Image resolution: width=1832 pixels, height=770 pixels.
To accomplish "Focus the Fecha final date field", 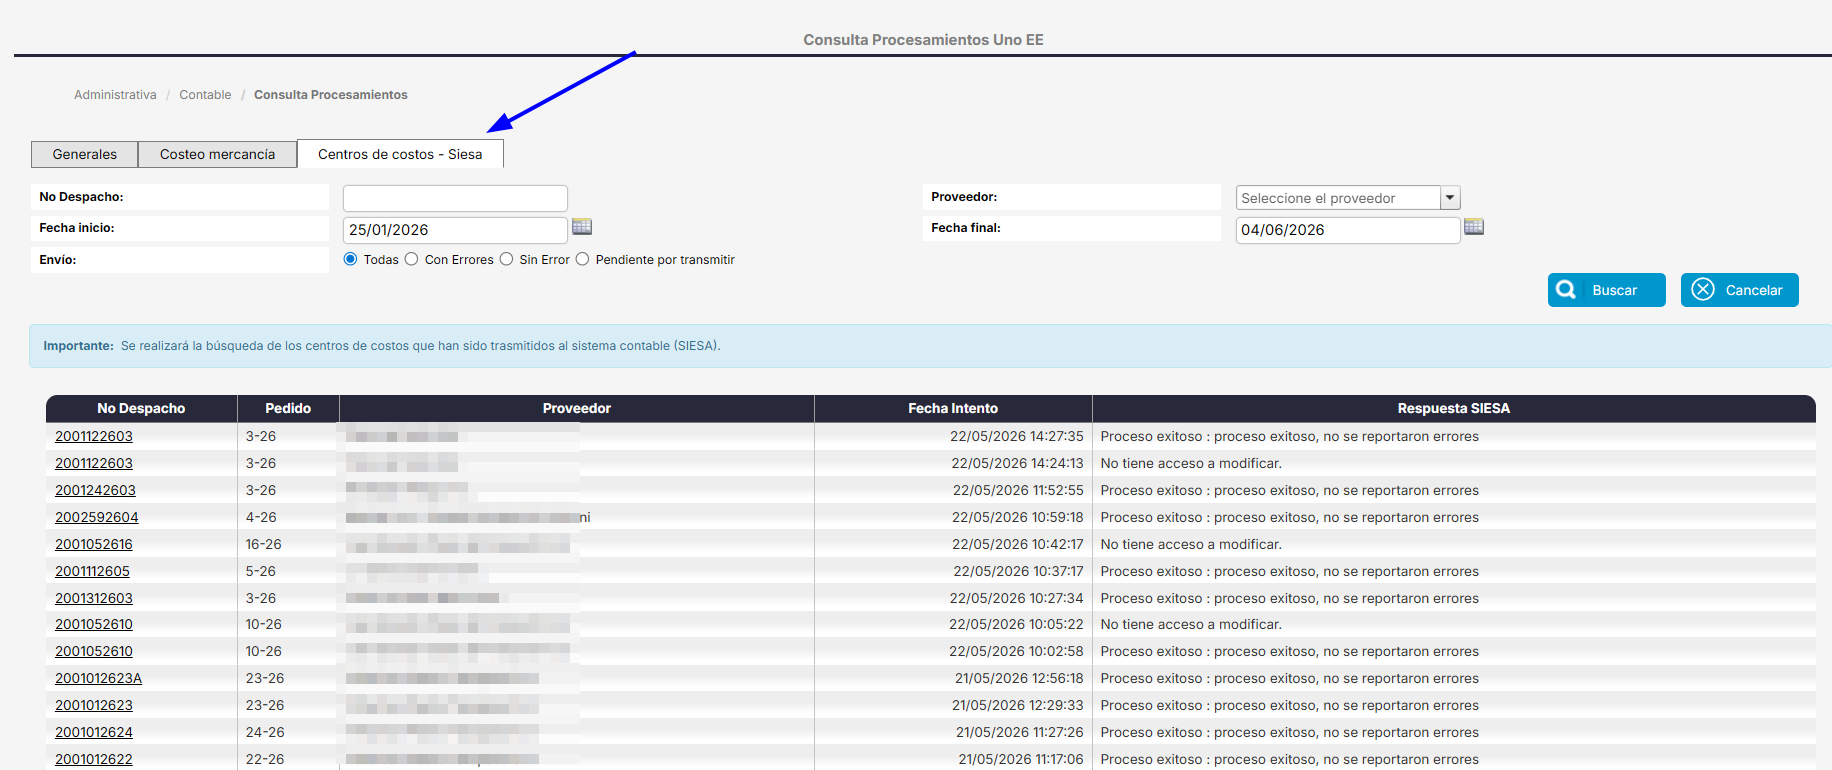I will coord(1348,230).
